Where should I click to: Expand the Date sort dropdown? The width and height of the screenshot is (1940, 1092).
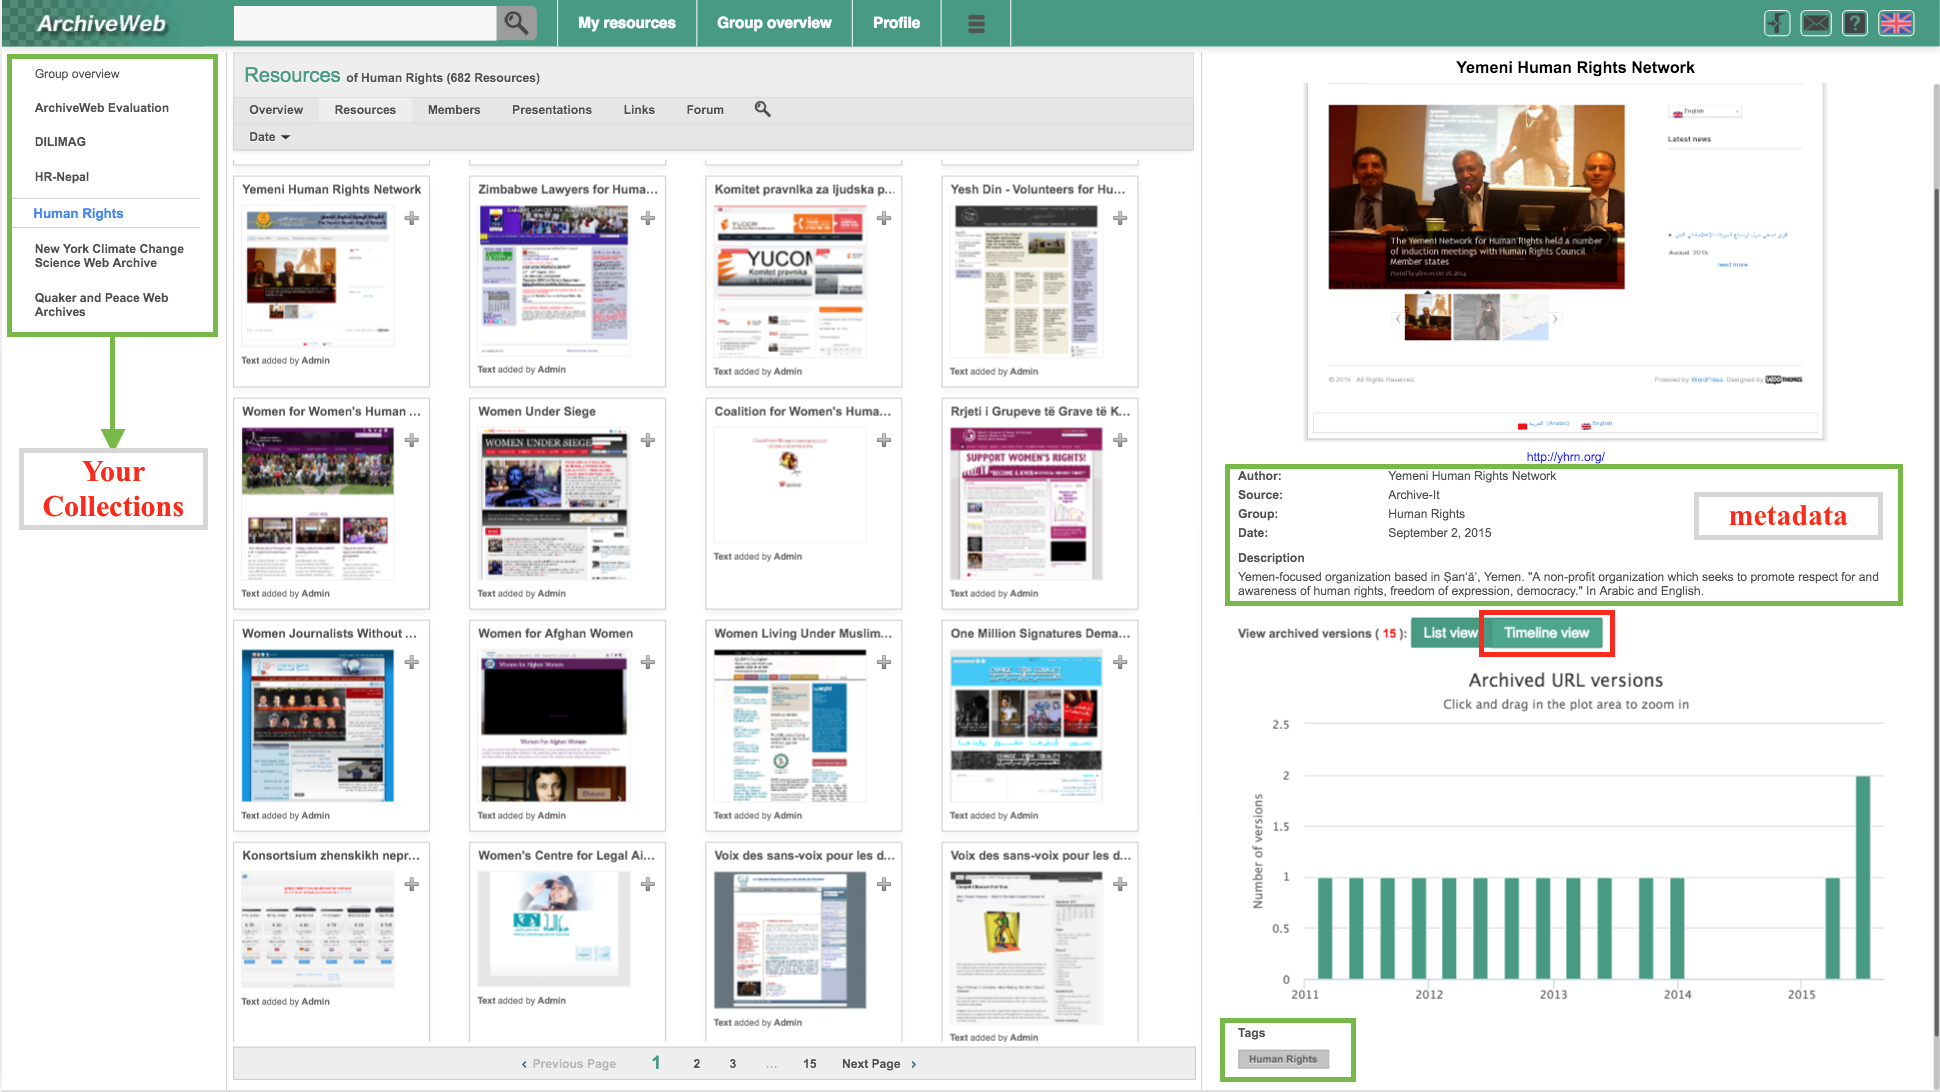click(269, 137)
